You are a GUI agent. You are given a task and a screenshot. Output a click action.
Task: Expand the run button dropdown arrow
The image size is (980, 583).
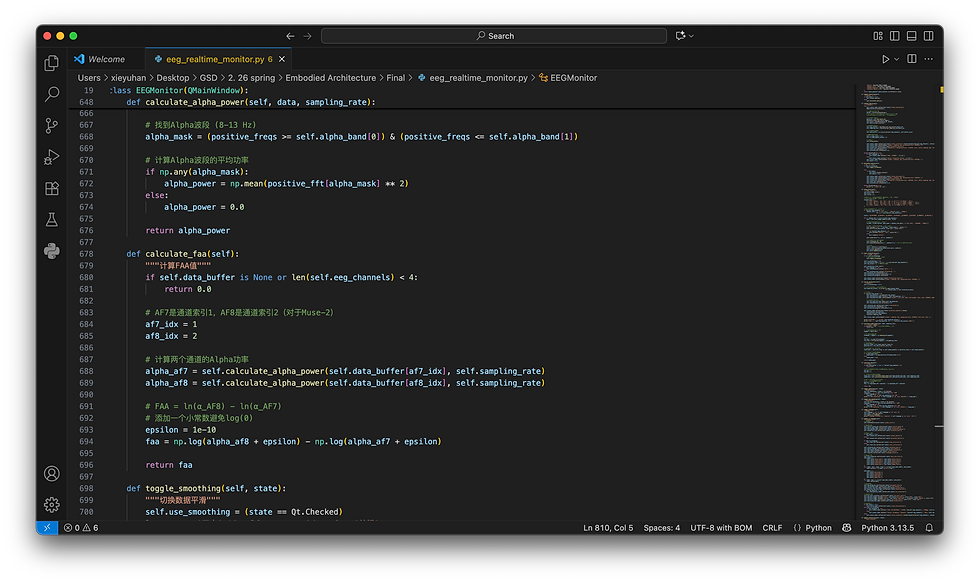(x=896, y=59)
